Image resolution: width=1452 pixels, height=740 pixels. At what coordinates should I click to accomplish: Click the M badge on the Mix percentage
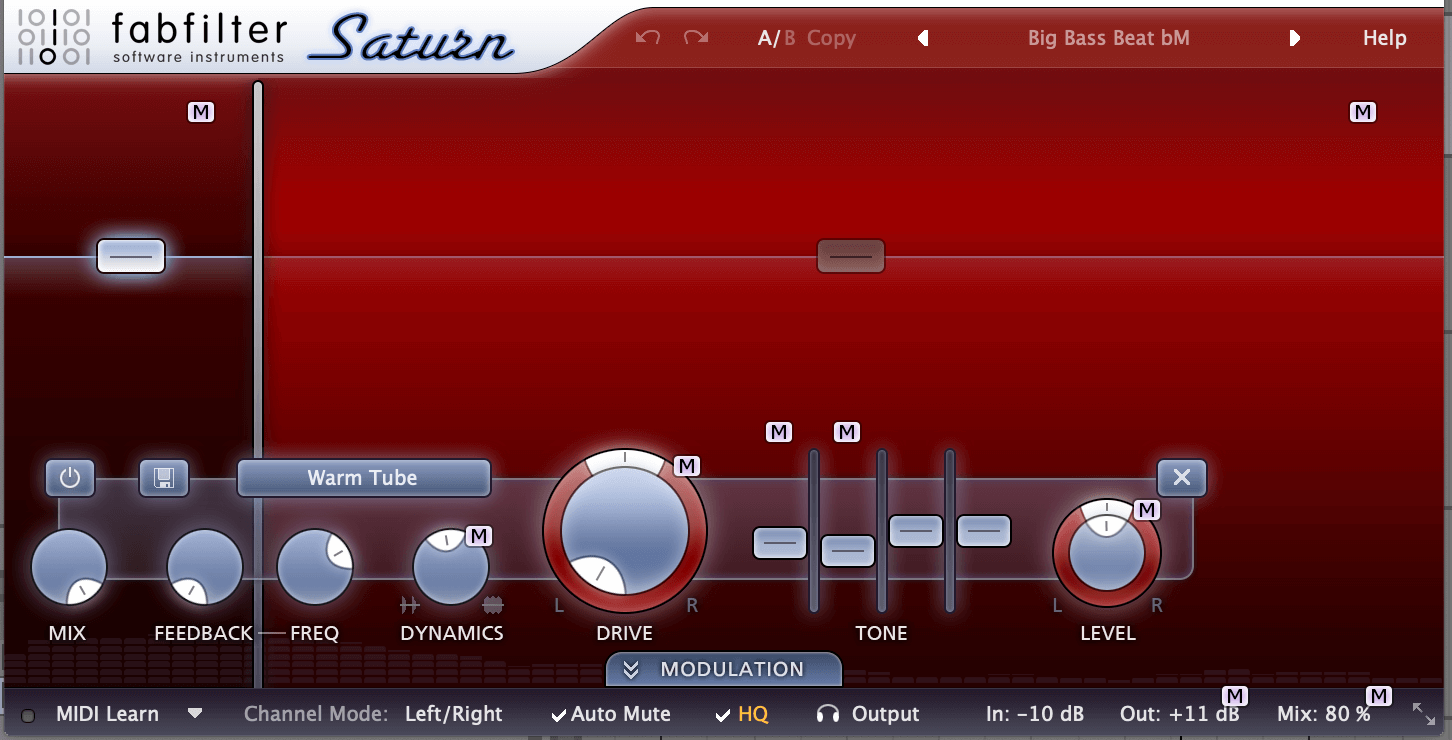click(x=1380, y=696)
